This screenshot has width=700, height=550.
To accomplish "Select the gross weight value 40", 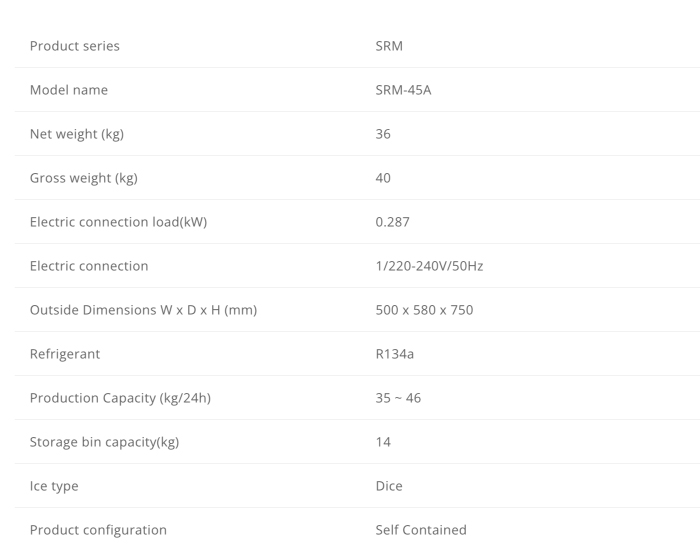I will [x=383, y=178].
